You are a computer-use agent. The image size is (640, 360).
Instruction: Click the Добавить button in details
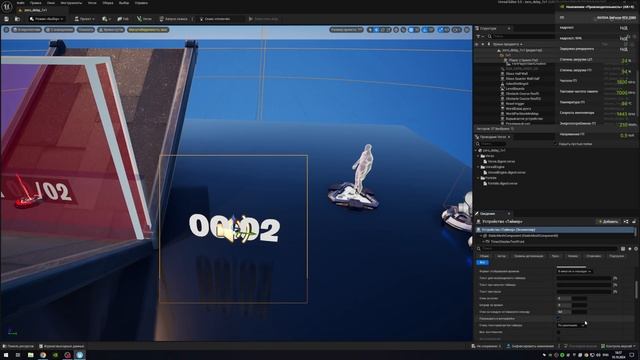[x=608, y=222]
